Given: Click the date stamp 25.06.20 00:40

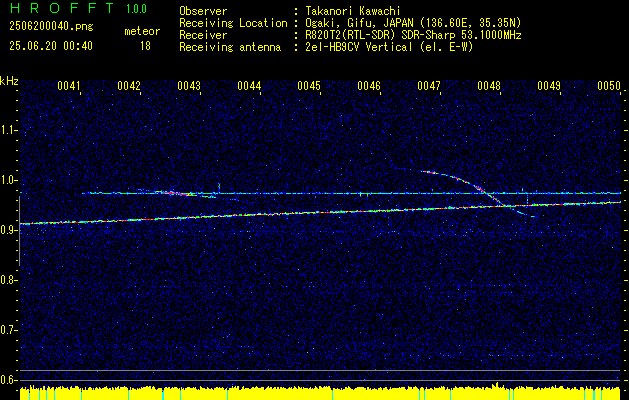Looking at the screenshot, I should click(51, 46).
